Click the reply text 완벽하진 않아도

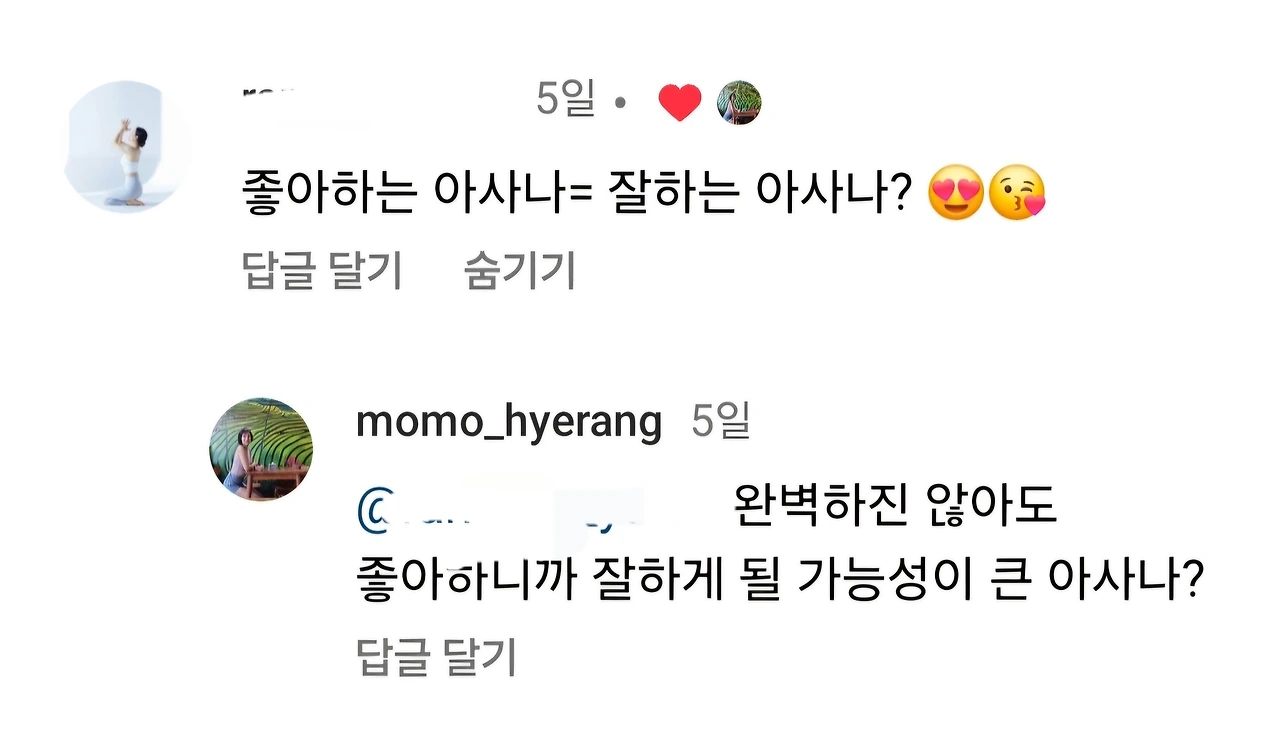point(894,510)
